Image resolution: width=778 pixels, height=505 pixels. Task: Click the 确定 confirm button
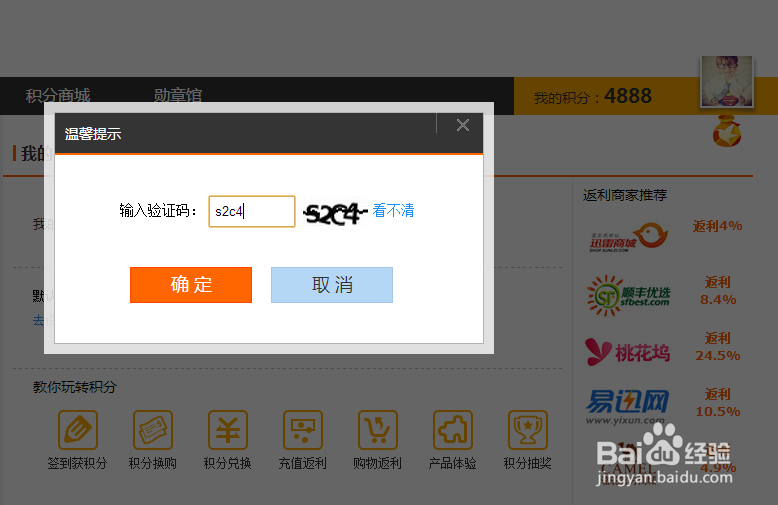tap(191, 285)
